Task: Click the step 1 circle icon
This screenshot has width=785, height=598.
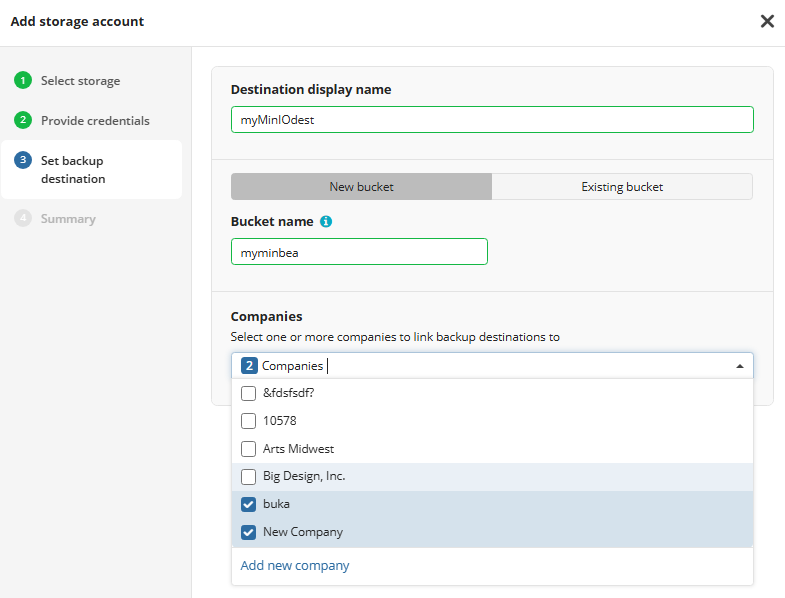Action: click(x=23, y=81)
